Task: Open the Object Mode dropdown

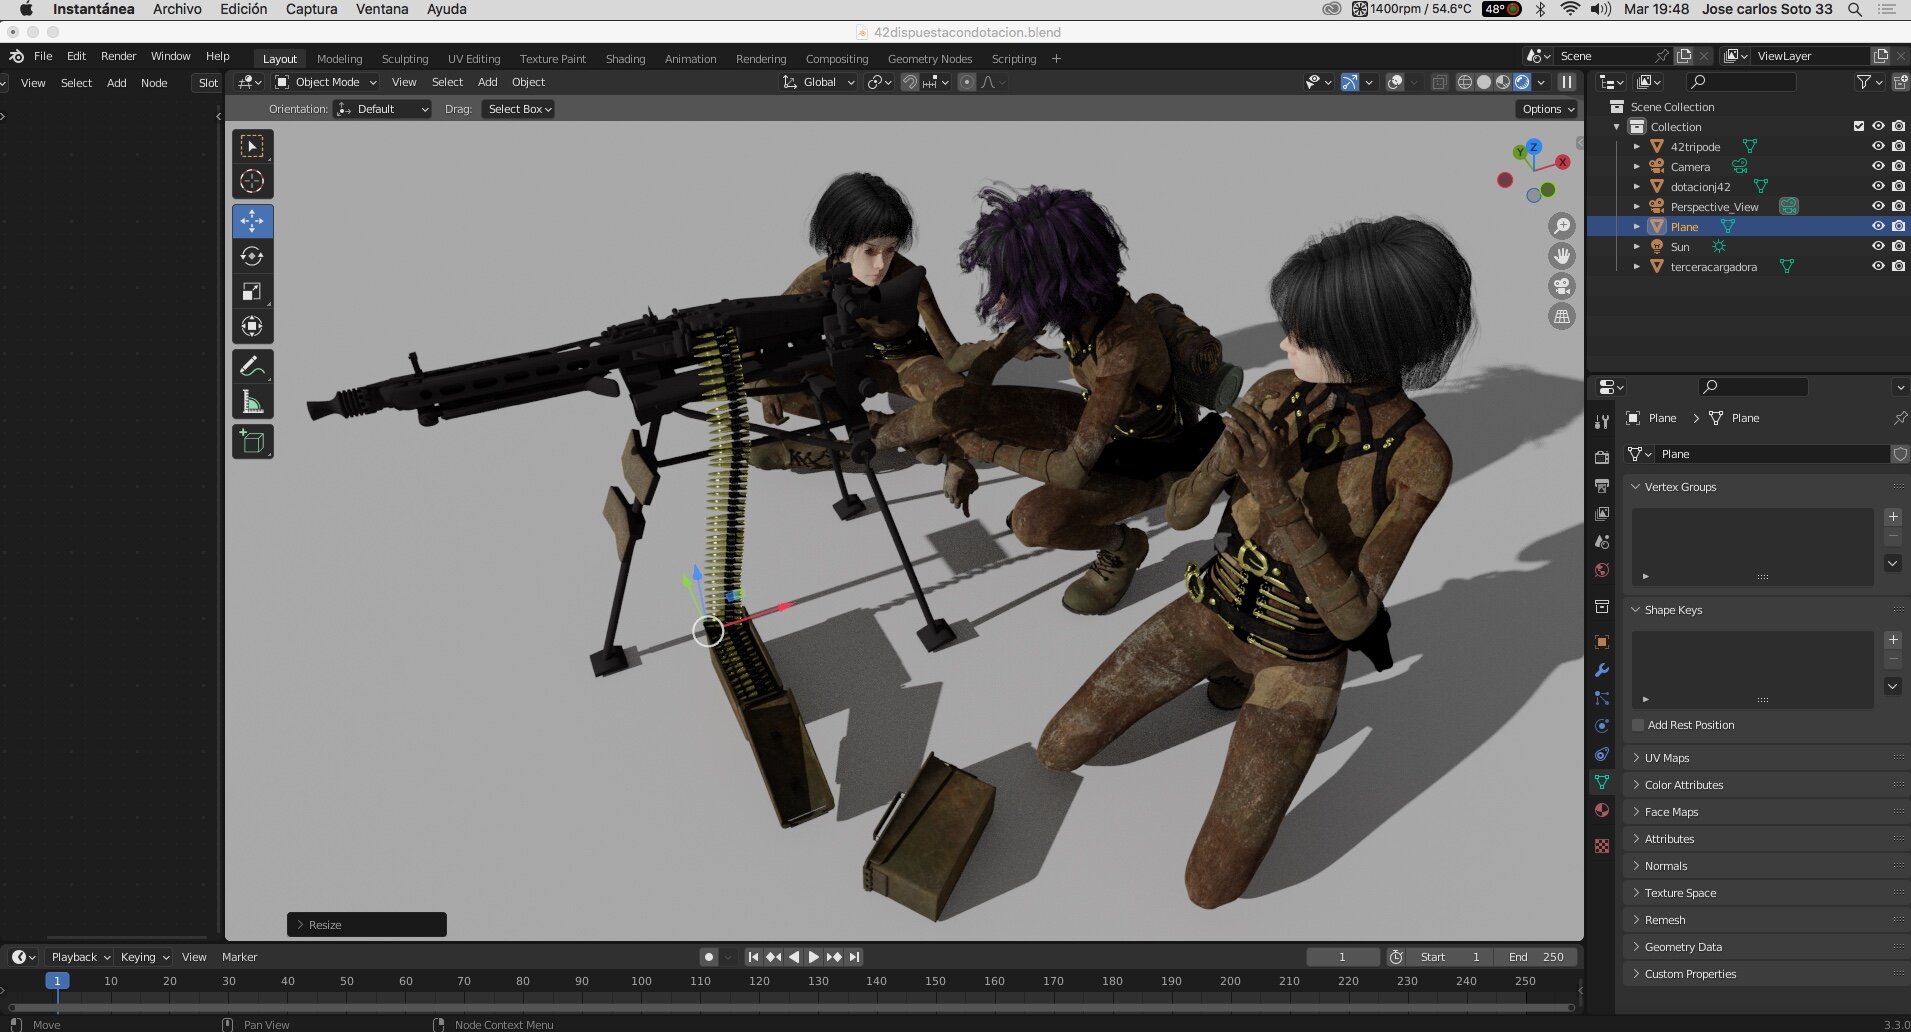Action: click(x=326, y=82)
